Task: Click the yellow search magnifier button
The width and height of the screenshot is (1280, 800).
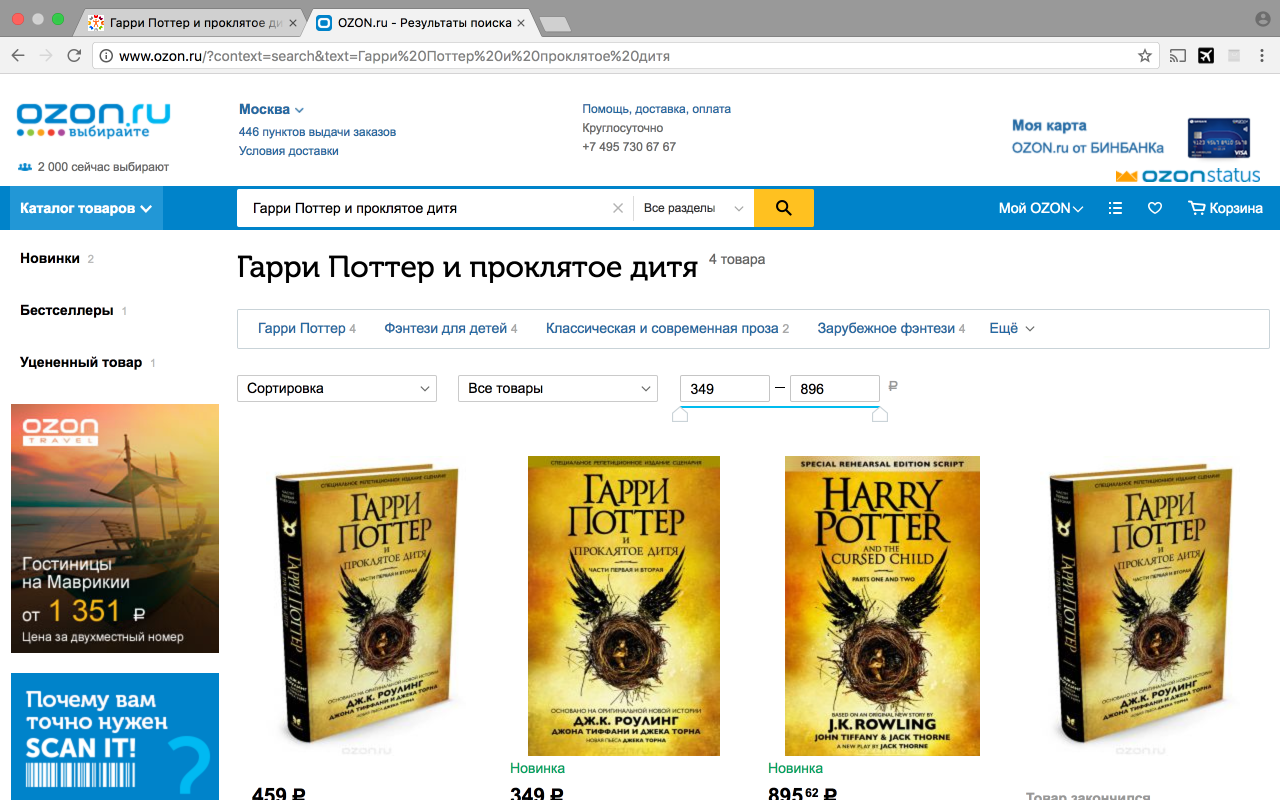Action: tap(783, 208)
